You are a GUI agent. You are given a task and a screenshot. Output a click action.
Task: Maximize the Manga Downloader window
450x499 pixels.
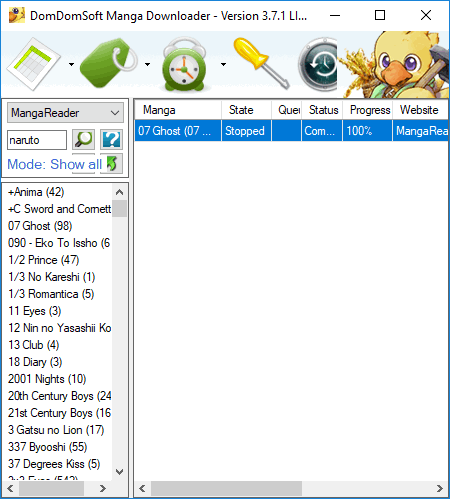tap(380, 15)
